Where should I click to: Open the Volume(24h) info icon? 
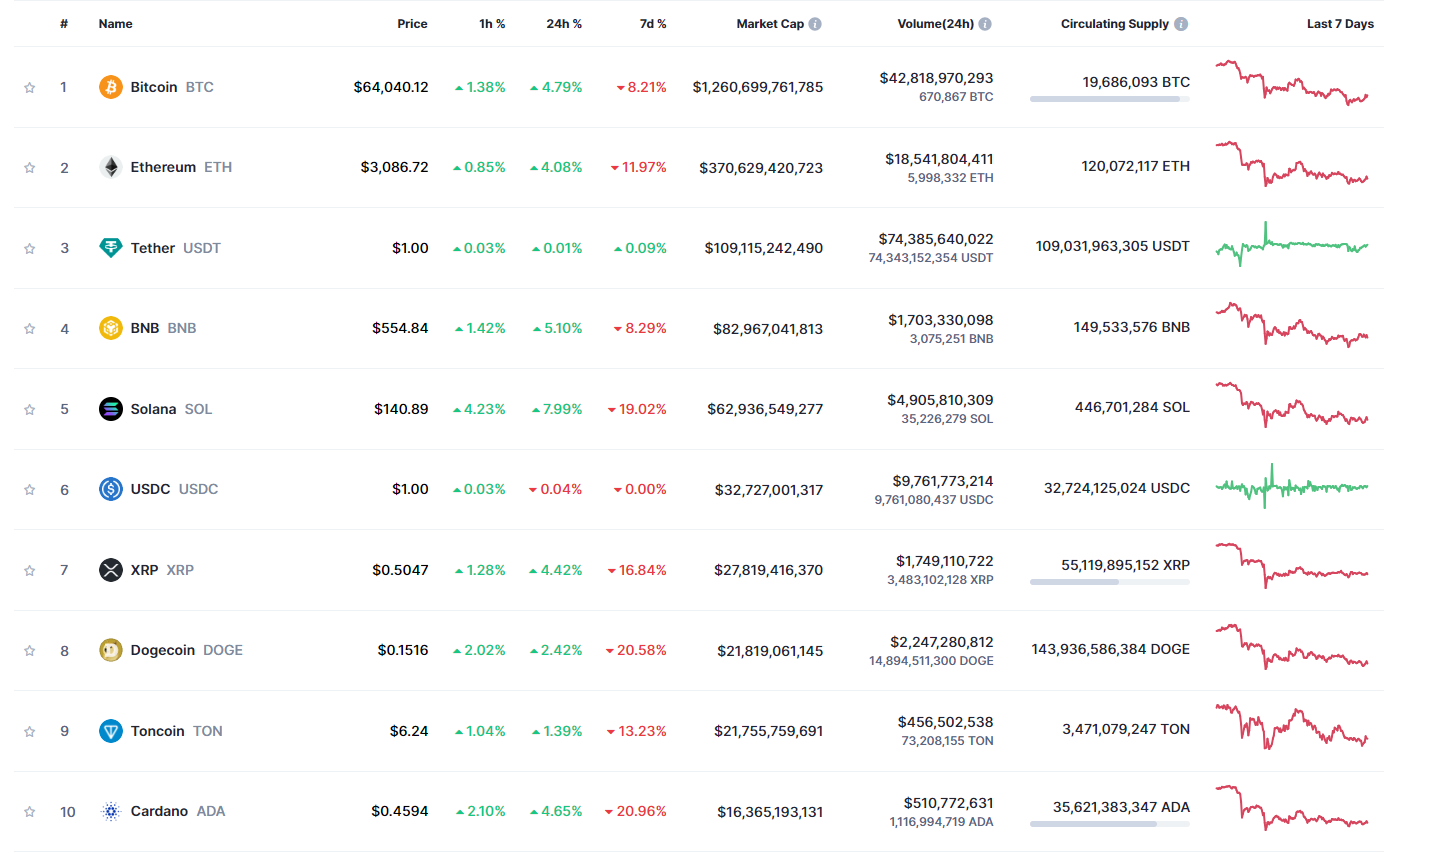pyautogui.click(x=985, y=24)
